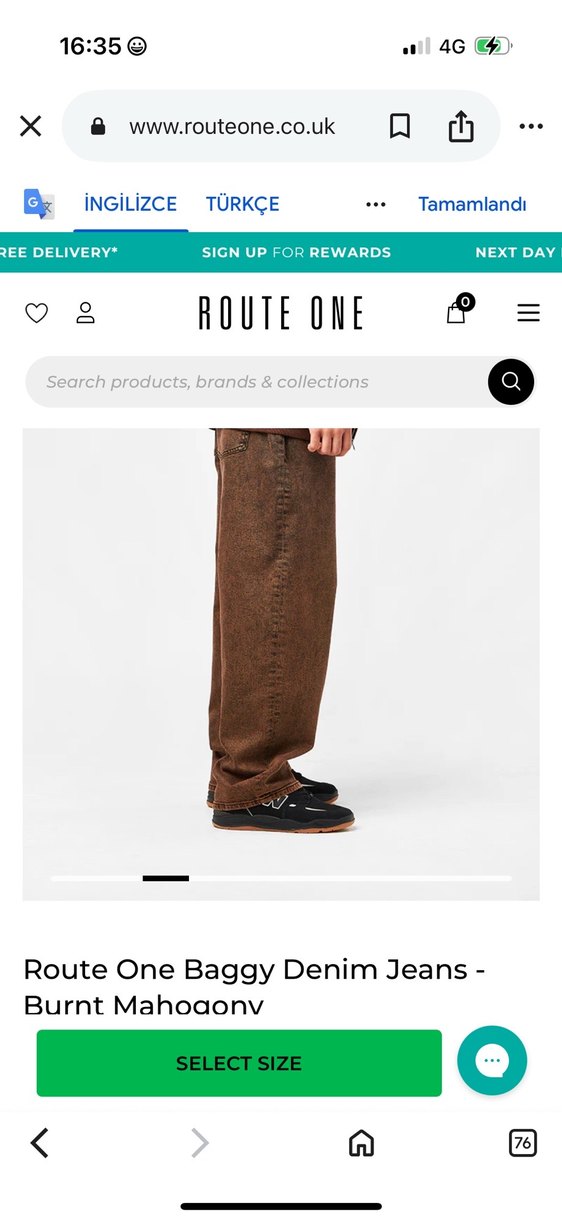Tap the bookmark icon in address bar

coord(400,126)
